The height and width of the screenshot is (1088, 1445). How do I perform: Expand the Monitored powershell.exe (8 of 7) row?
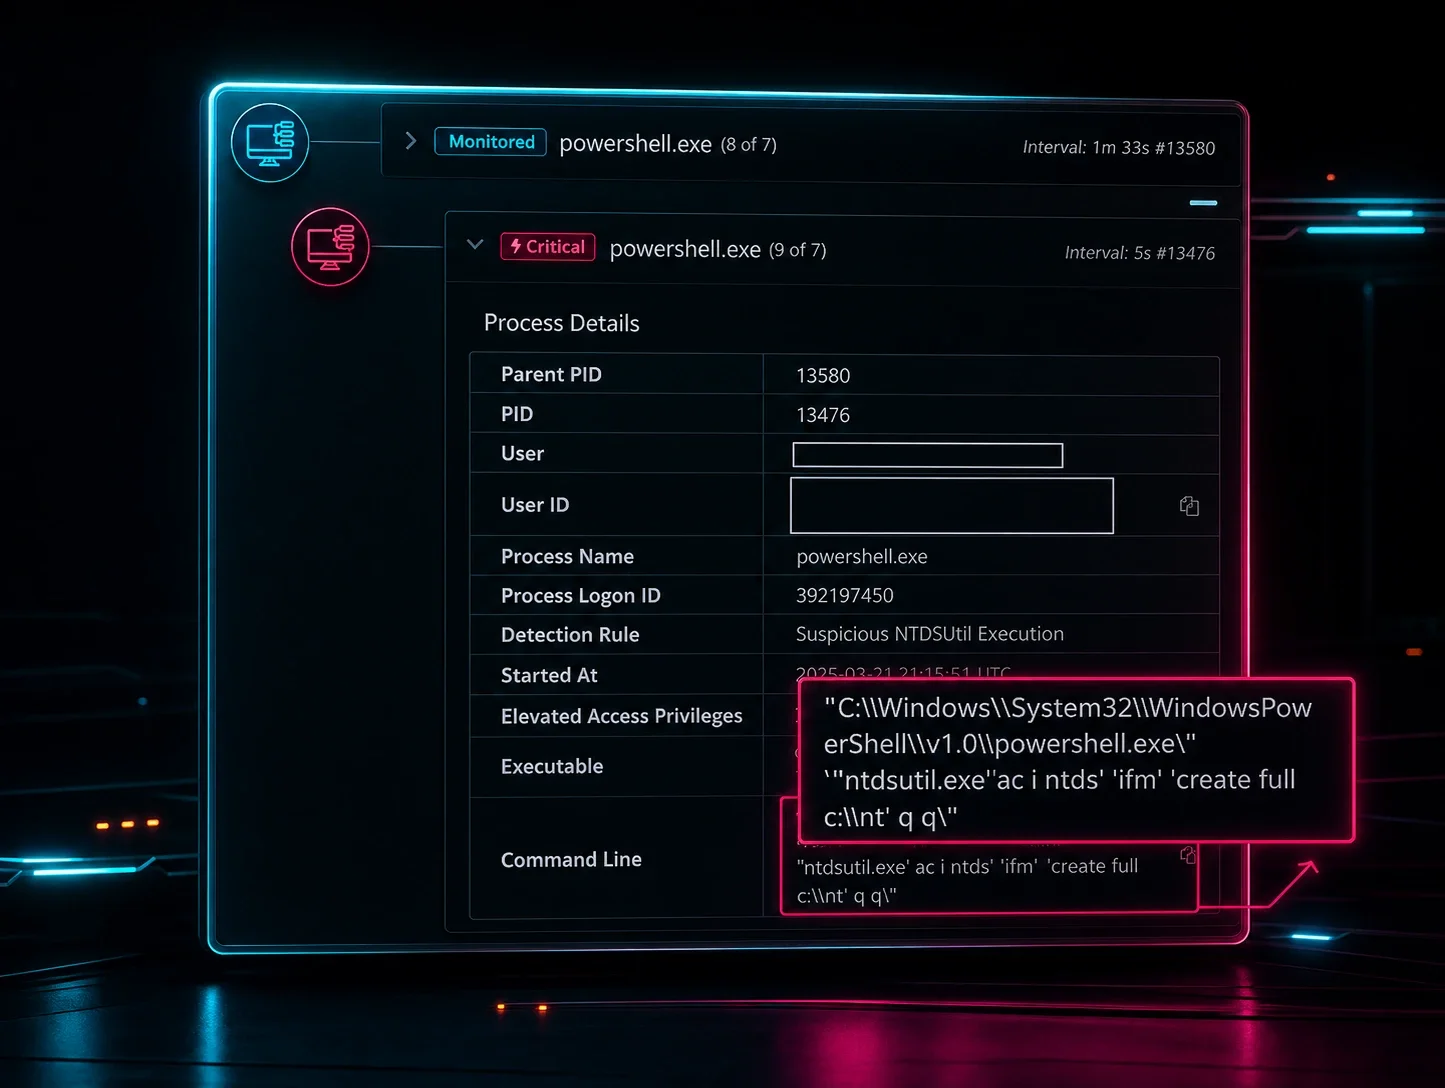click(410, 141)
